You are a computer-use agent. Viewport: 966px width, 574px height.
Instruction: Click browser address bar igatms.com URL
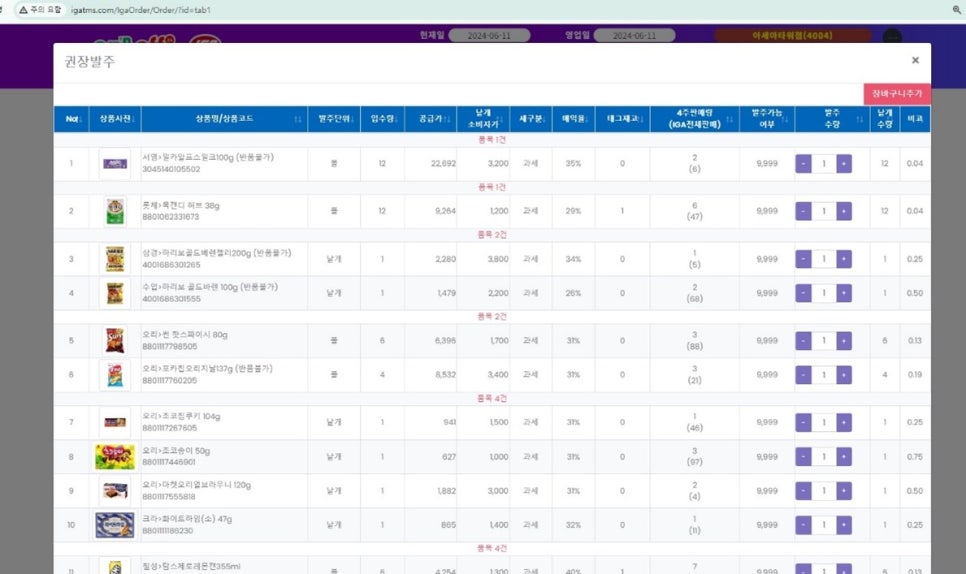(x=140, y=10)
